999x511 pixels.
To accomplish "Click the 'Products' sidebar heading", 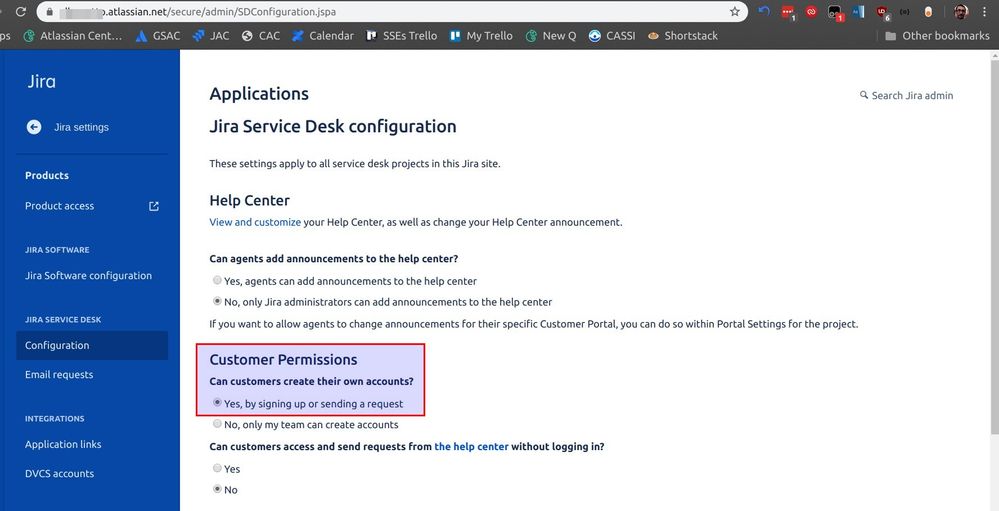I will 47,175.
